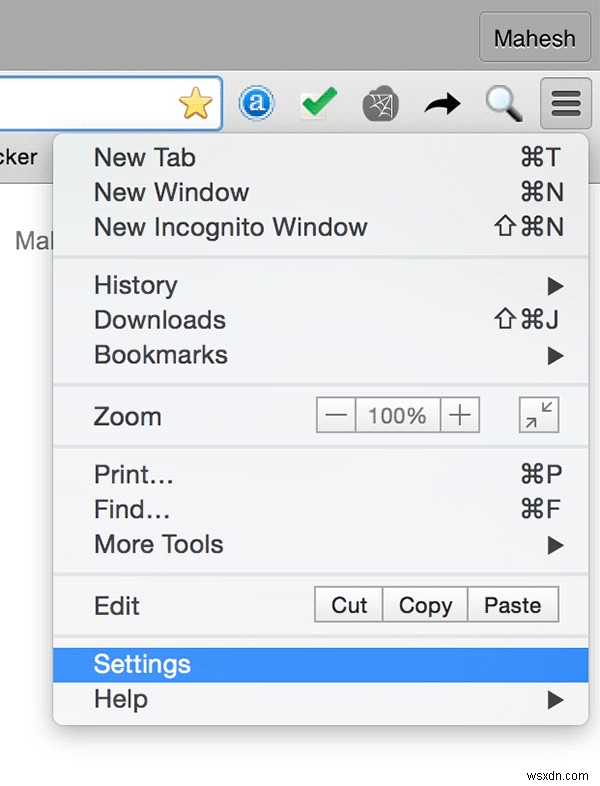Open Settings from the menu
Viewport: 600px width, 786px height.
click(x=320, y=665)
